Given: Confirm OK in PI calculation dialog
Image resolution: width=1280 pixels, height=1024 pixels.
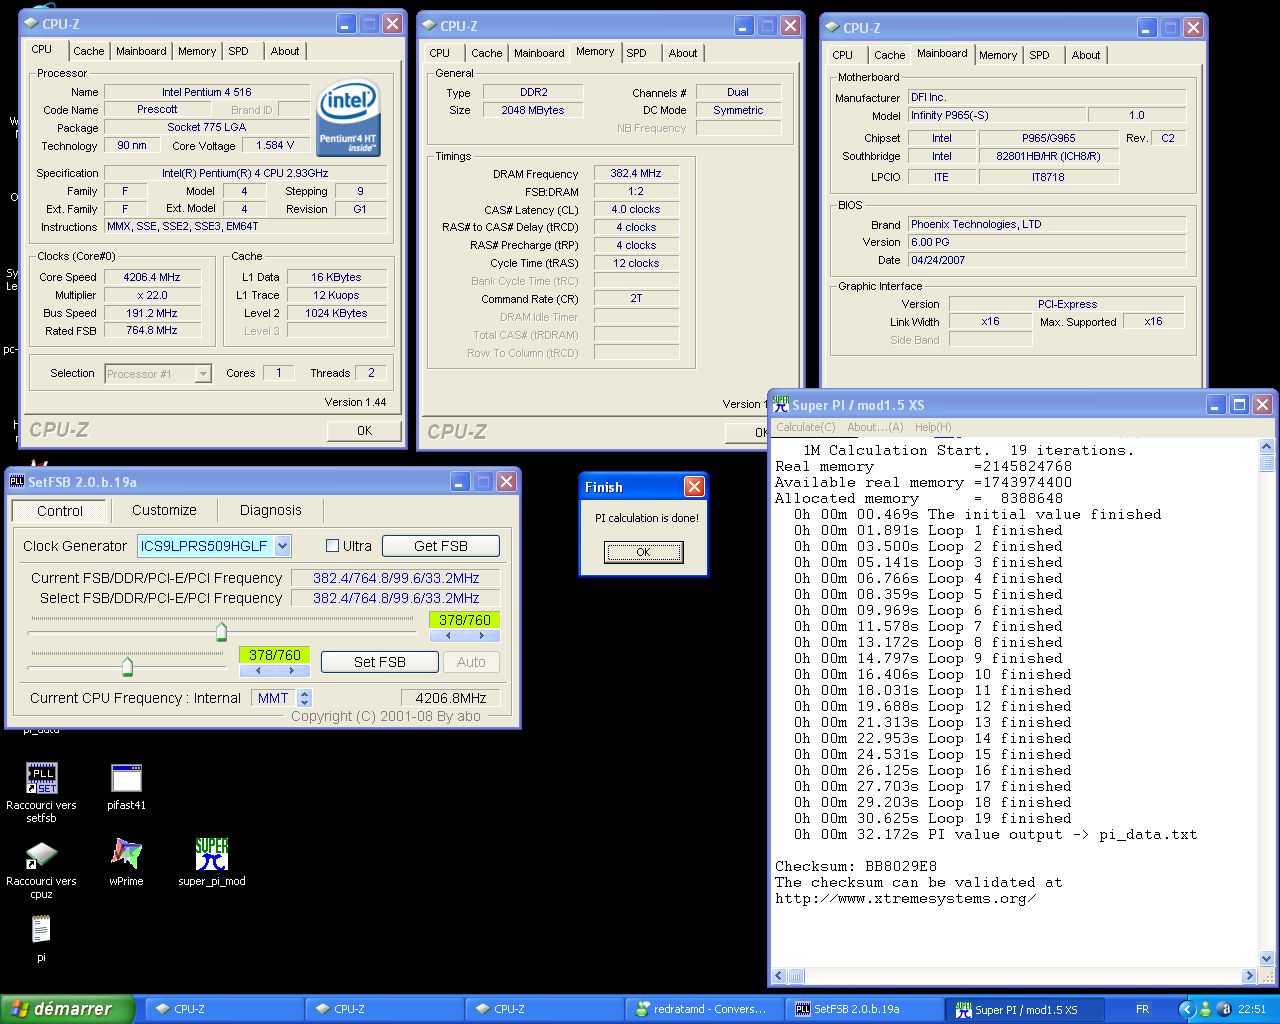Looking at the screenshot, I should pyautogui.click(x=643, y=552).
